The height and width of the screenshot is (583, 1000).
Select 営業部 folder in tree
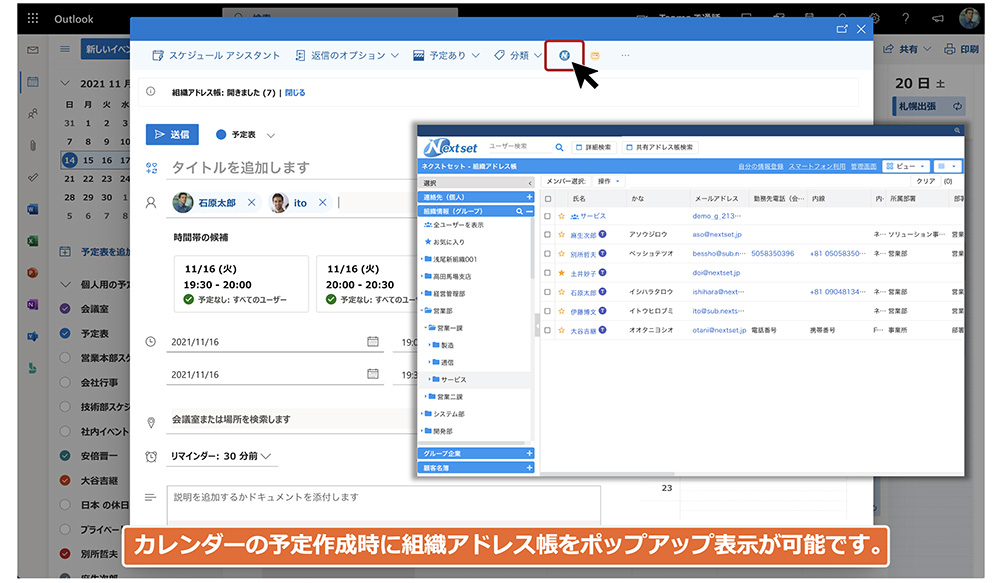pyautogui.click(x=442, y=311)
